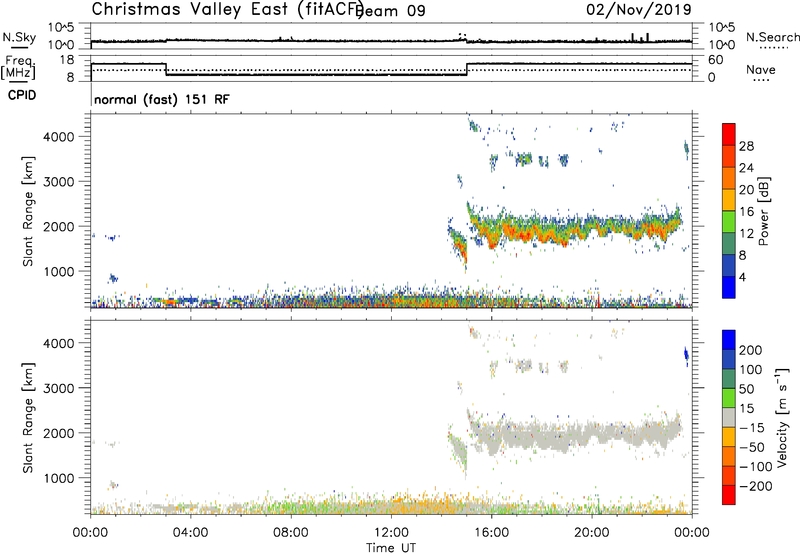Click the 'Beam 09' label
The image size is (800, 554).
pyautogui.click(x=392, y=10)
